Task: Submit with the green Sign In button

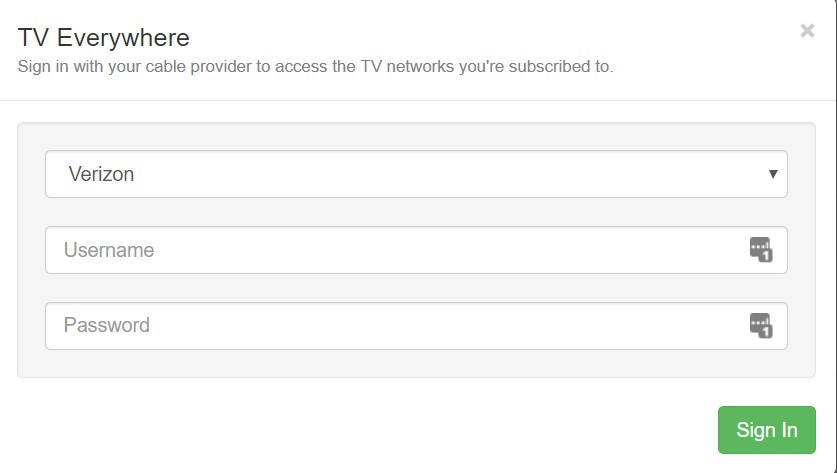Action: 767,430
